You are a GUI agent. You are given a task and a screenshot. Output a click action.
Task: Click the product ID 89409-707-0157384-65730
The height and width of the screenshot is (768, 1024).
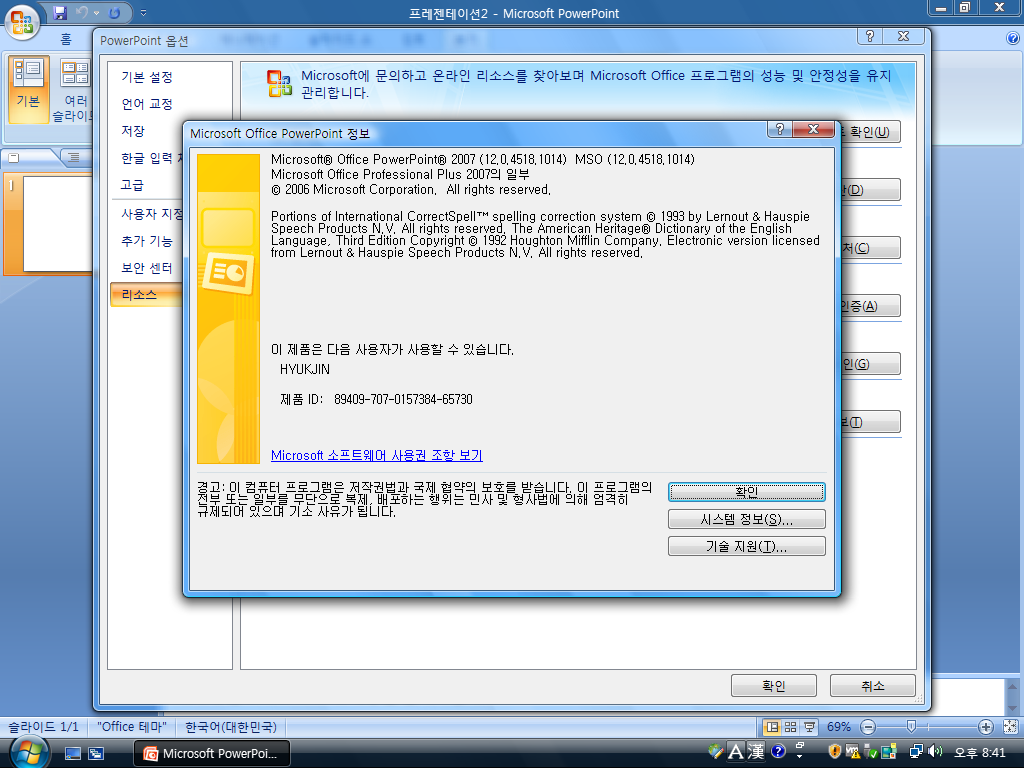tap(403, 399)
